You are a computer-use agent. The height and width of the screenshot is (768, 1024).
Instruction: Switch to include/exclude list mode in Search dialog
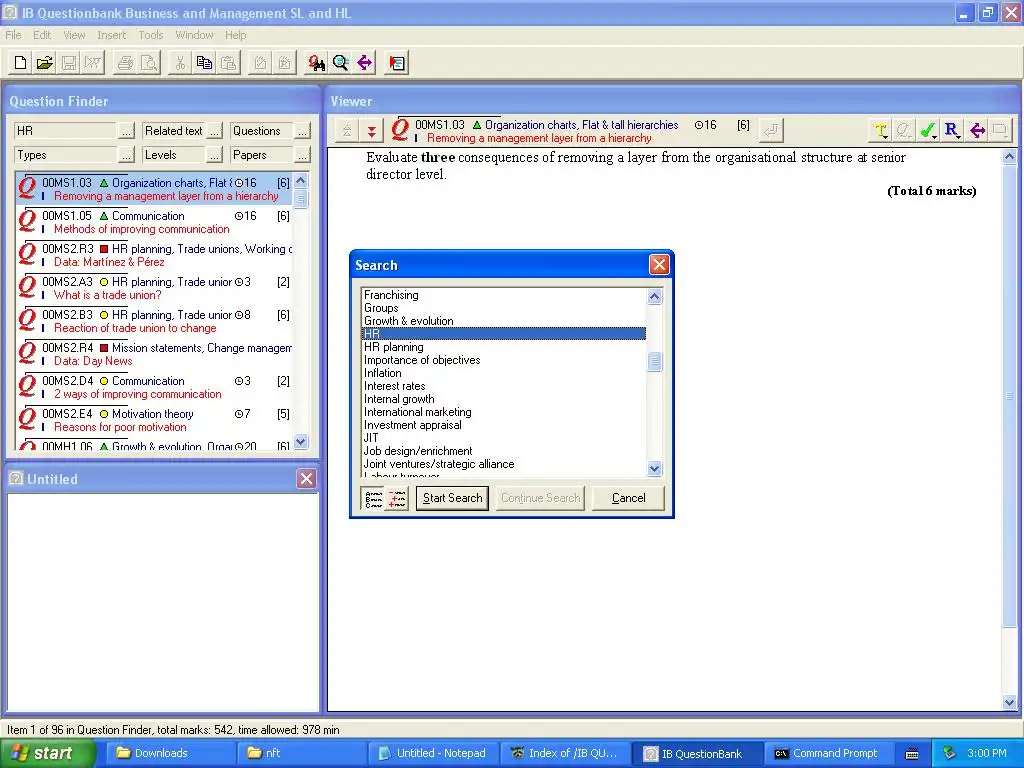point(396,499)
